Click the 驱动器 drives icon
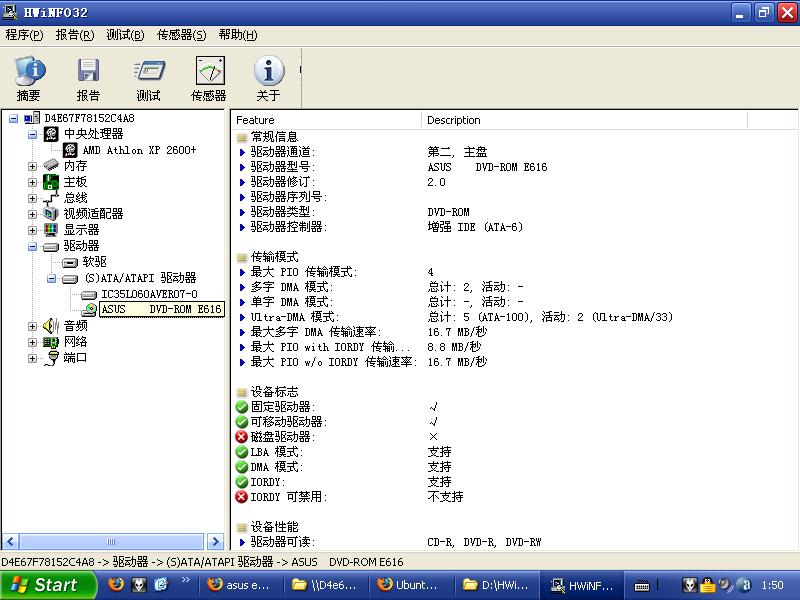 pyautogui.click(x=51, y=246)
